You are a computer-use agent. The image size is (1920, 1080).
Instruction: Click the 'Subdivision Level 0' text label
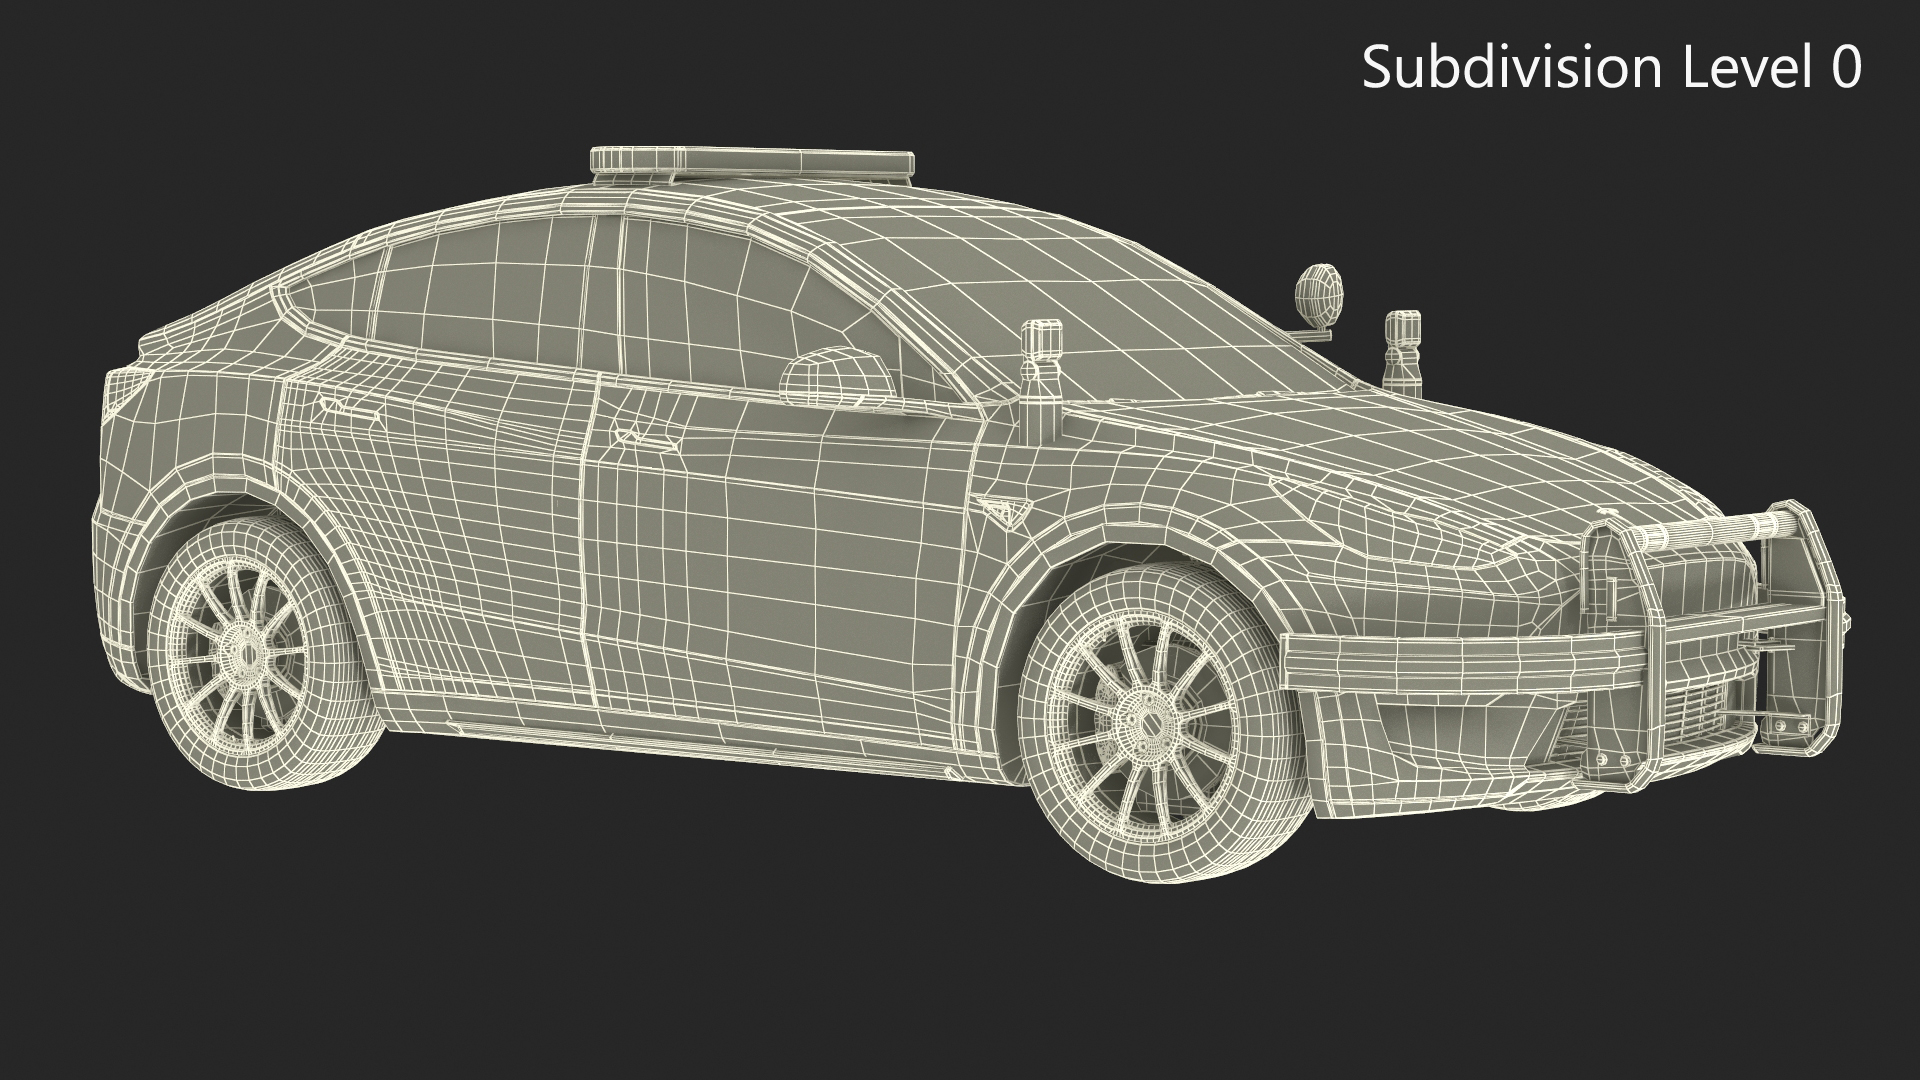tap(1612, 68)
